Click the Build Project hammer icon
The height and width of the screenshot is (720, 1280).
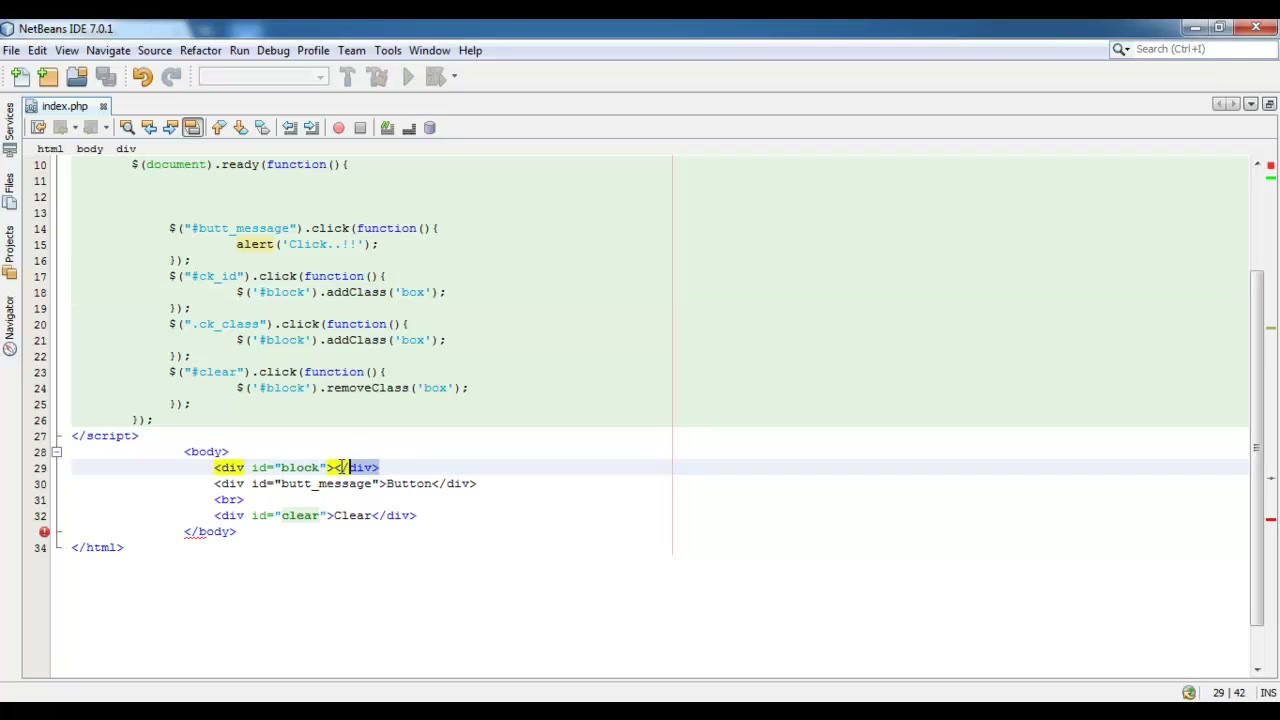[347, 77]
